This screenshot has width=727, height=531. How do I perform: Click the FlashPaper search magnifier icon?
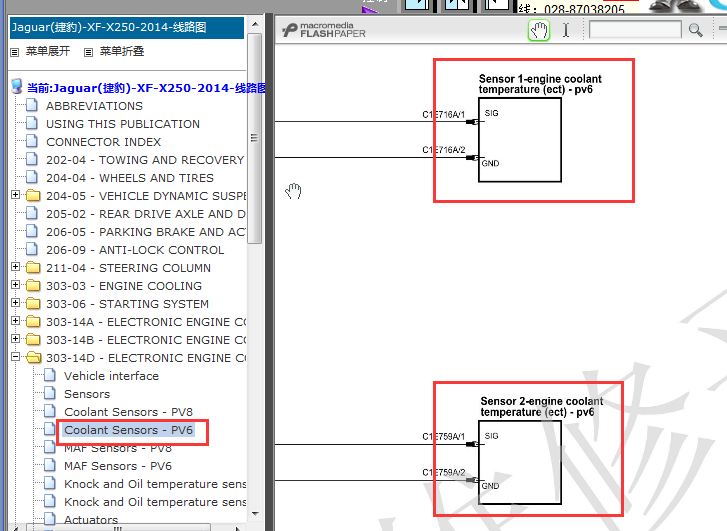pyautogui.click(x=695, y=31)
